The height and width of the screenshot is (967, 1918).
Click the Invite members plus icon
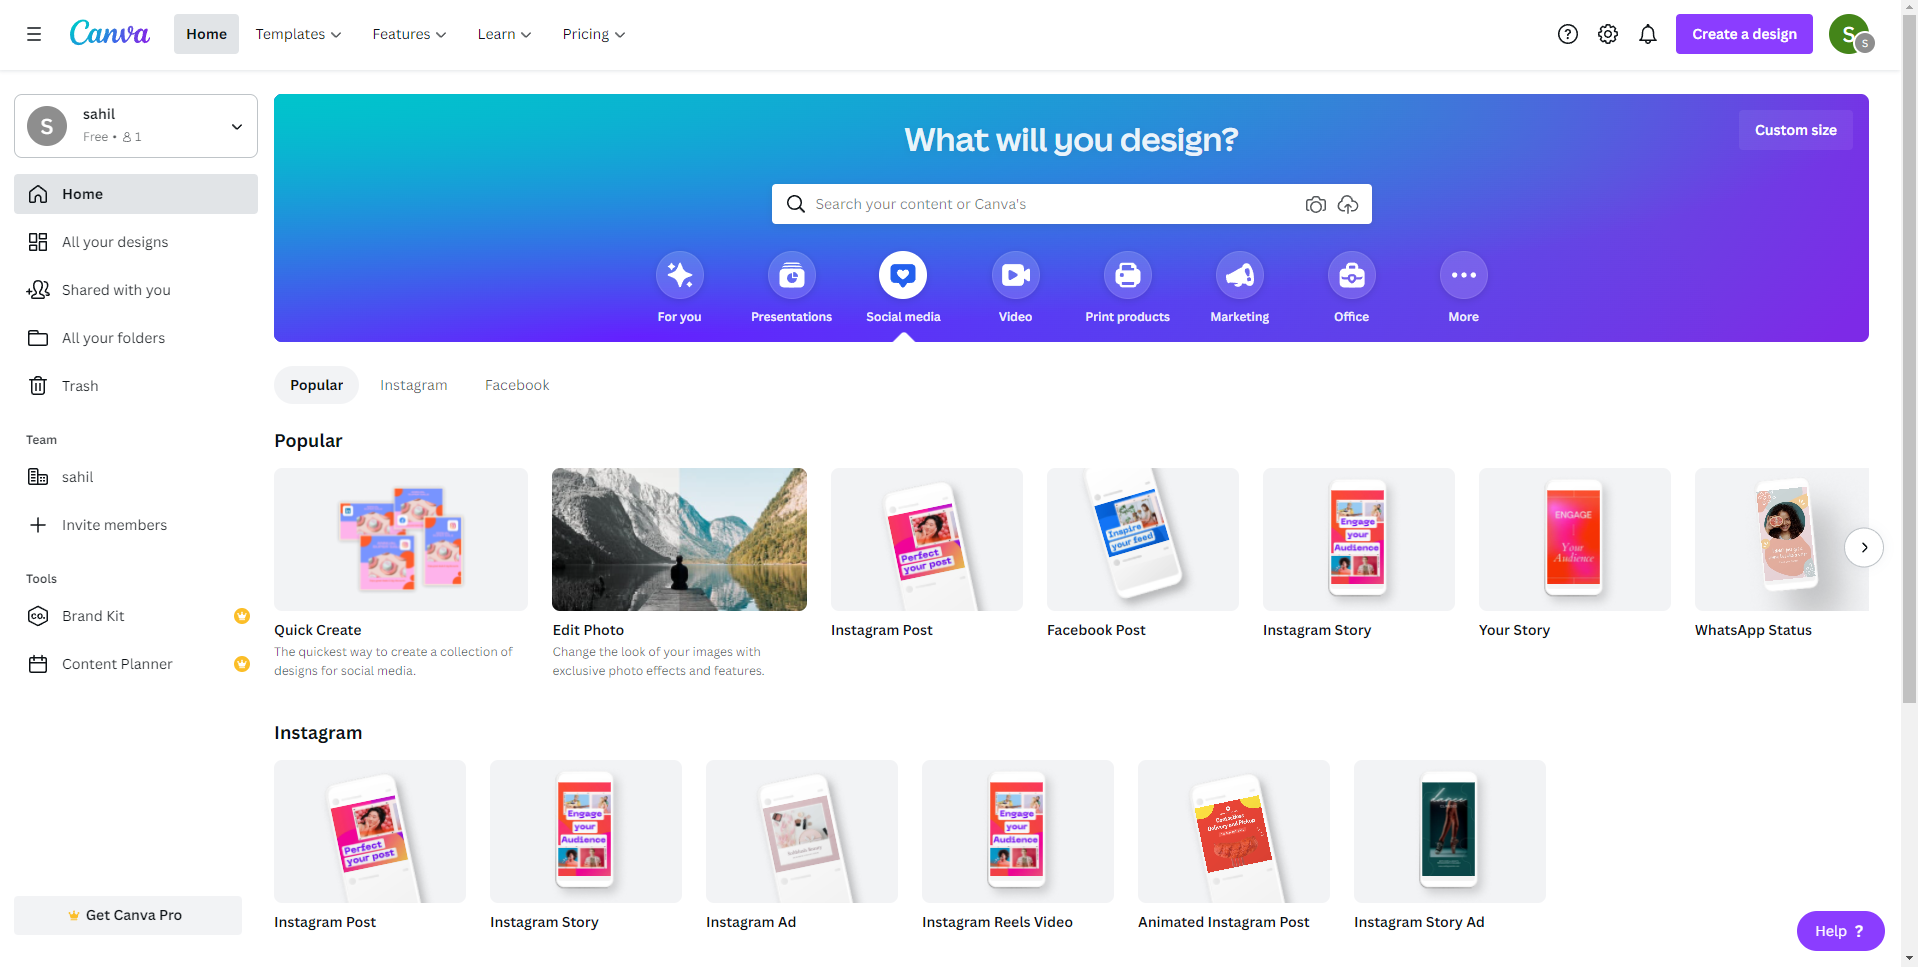(38, 525)
